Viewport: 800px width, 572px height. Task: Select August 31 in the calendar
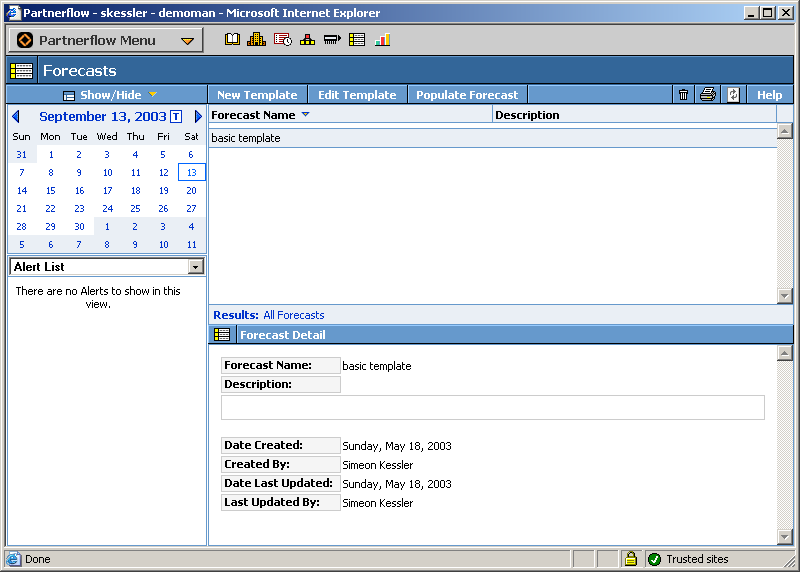[21, 155]
